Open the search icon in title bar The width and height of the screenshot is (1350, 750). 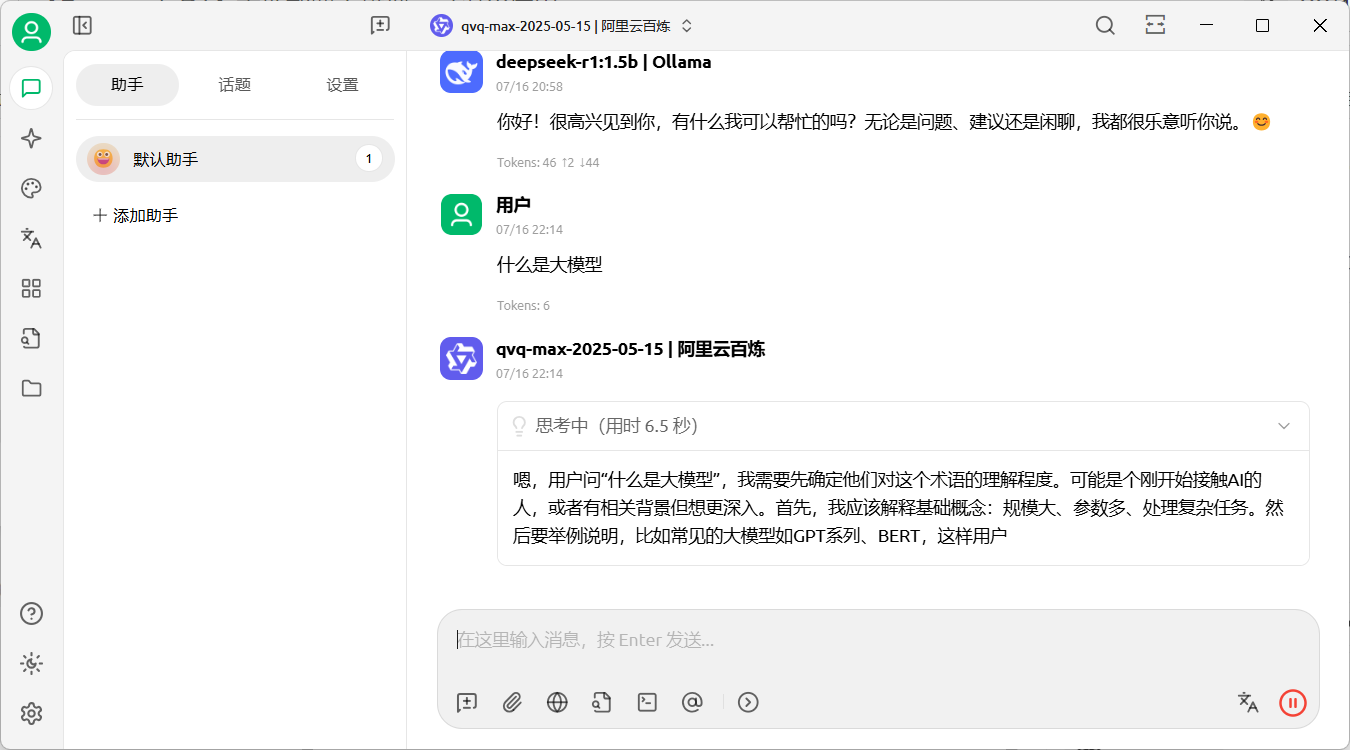click(x=1105, y=26)
